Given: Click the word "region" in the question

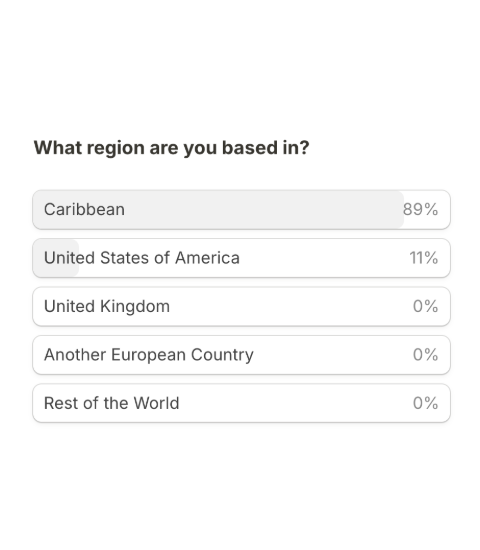Looking at the screenshot, I should click(x=116, y=149).
